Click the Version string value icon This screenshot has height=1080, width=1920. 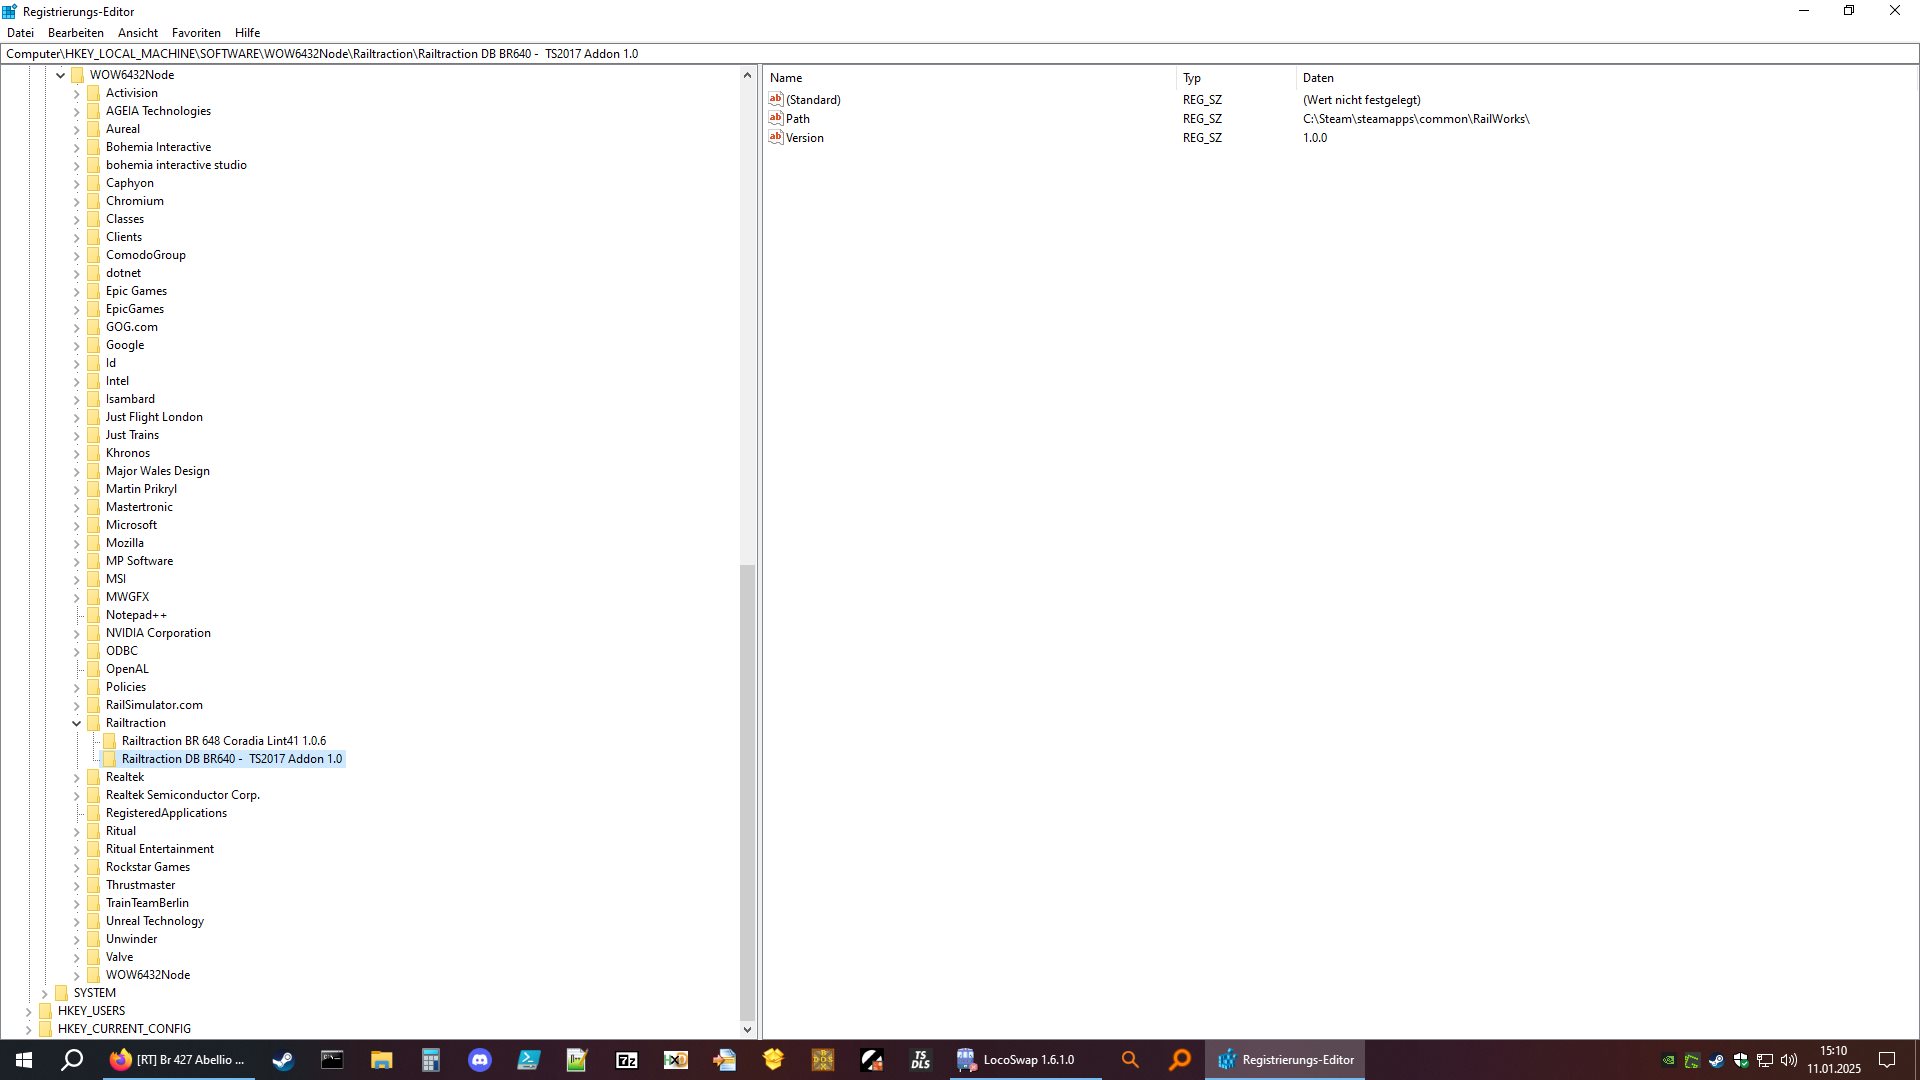[775, 137]
